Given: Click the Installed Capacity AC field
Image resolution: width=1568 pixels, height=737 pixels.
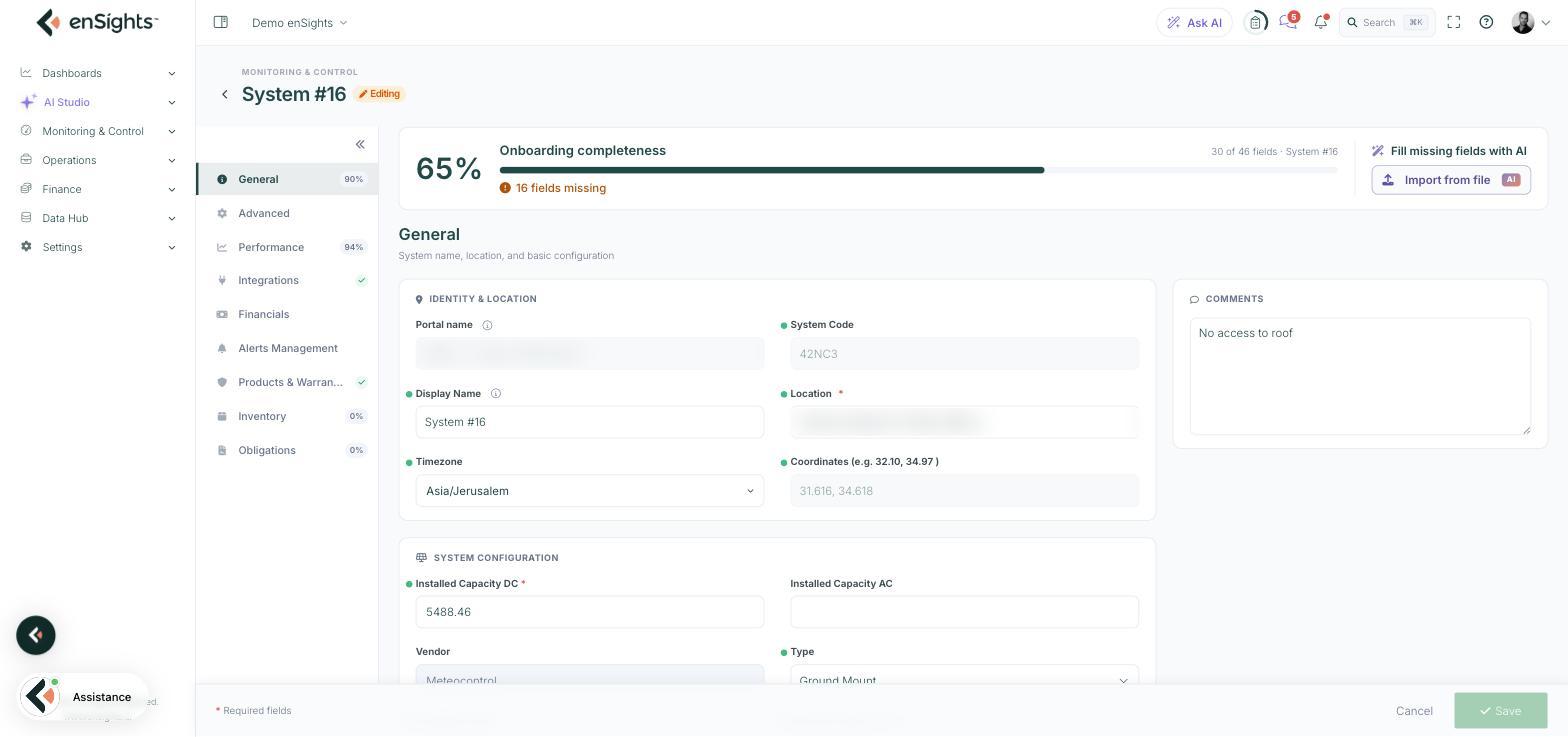Looking at the screenshot, I should (965, 612).
